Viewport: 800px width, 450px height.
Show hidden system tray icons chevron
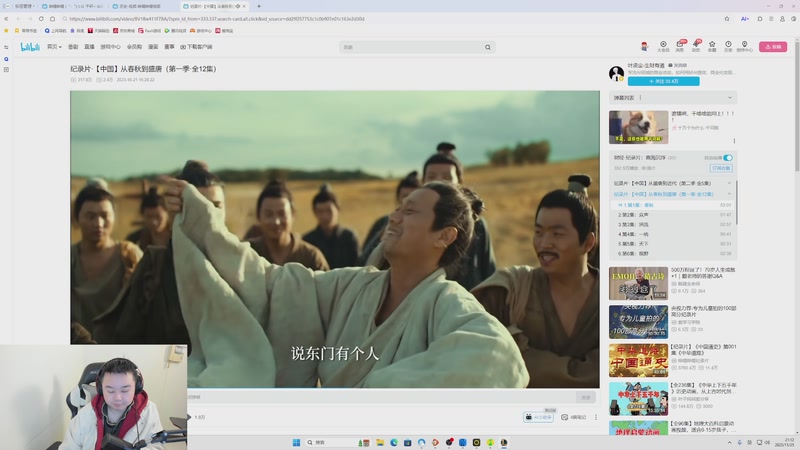(730, 442)
